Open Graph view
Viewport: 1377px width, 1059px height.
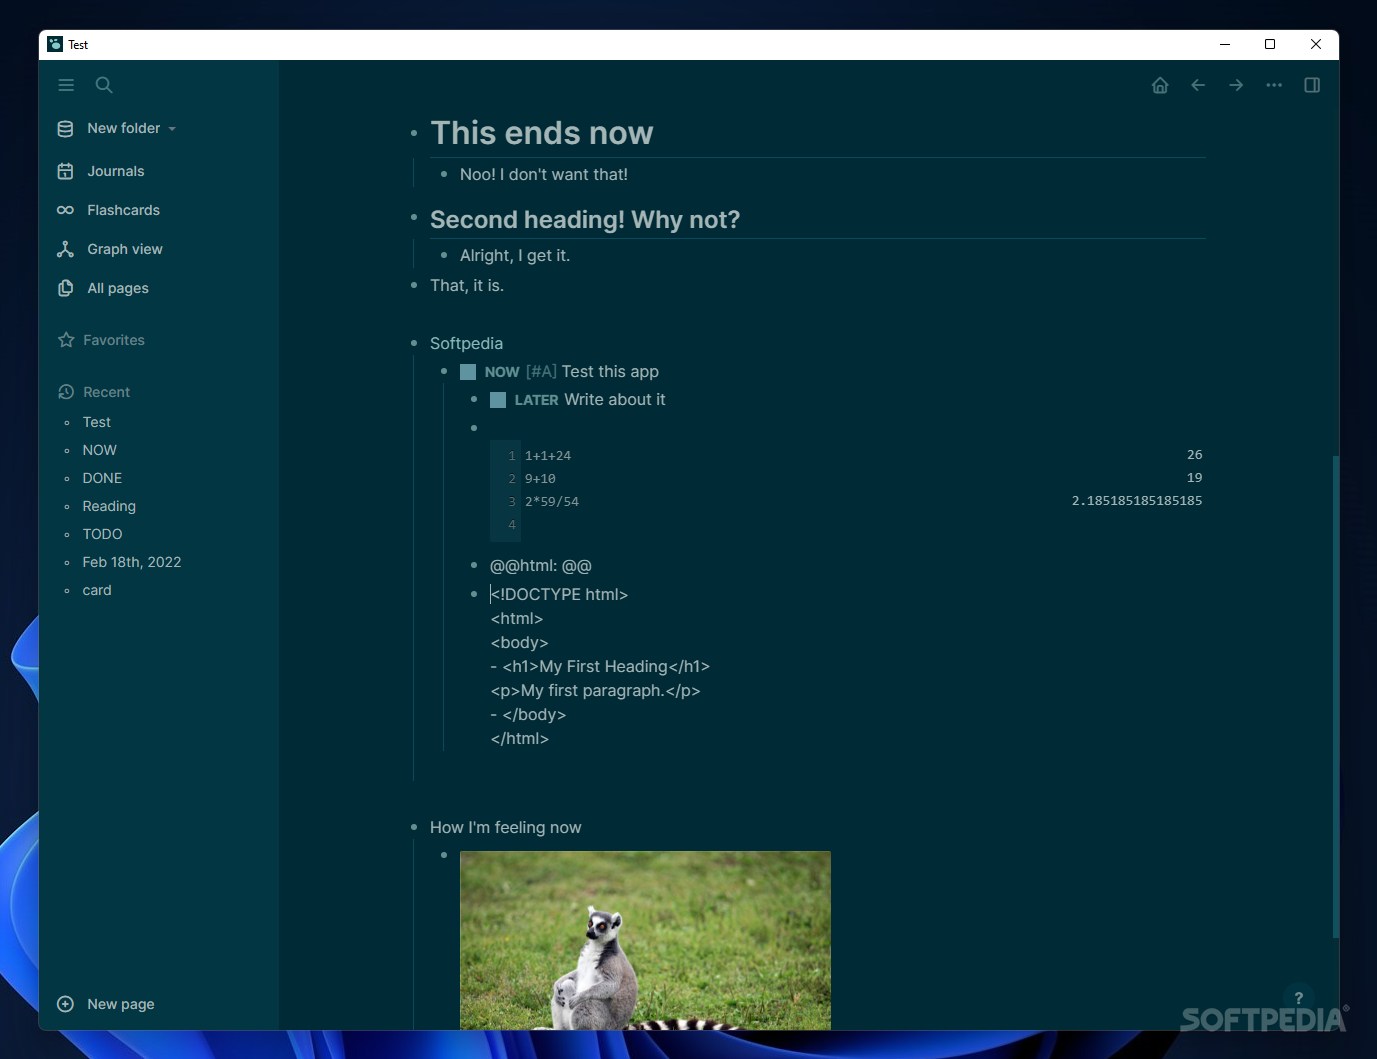pyautogui.click(x=124, y=249)
